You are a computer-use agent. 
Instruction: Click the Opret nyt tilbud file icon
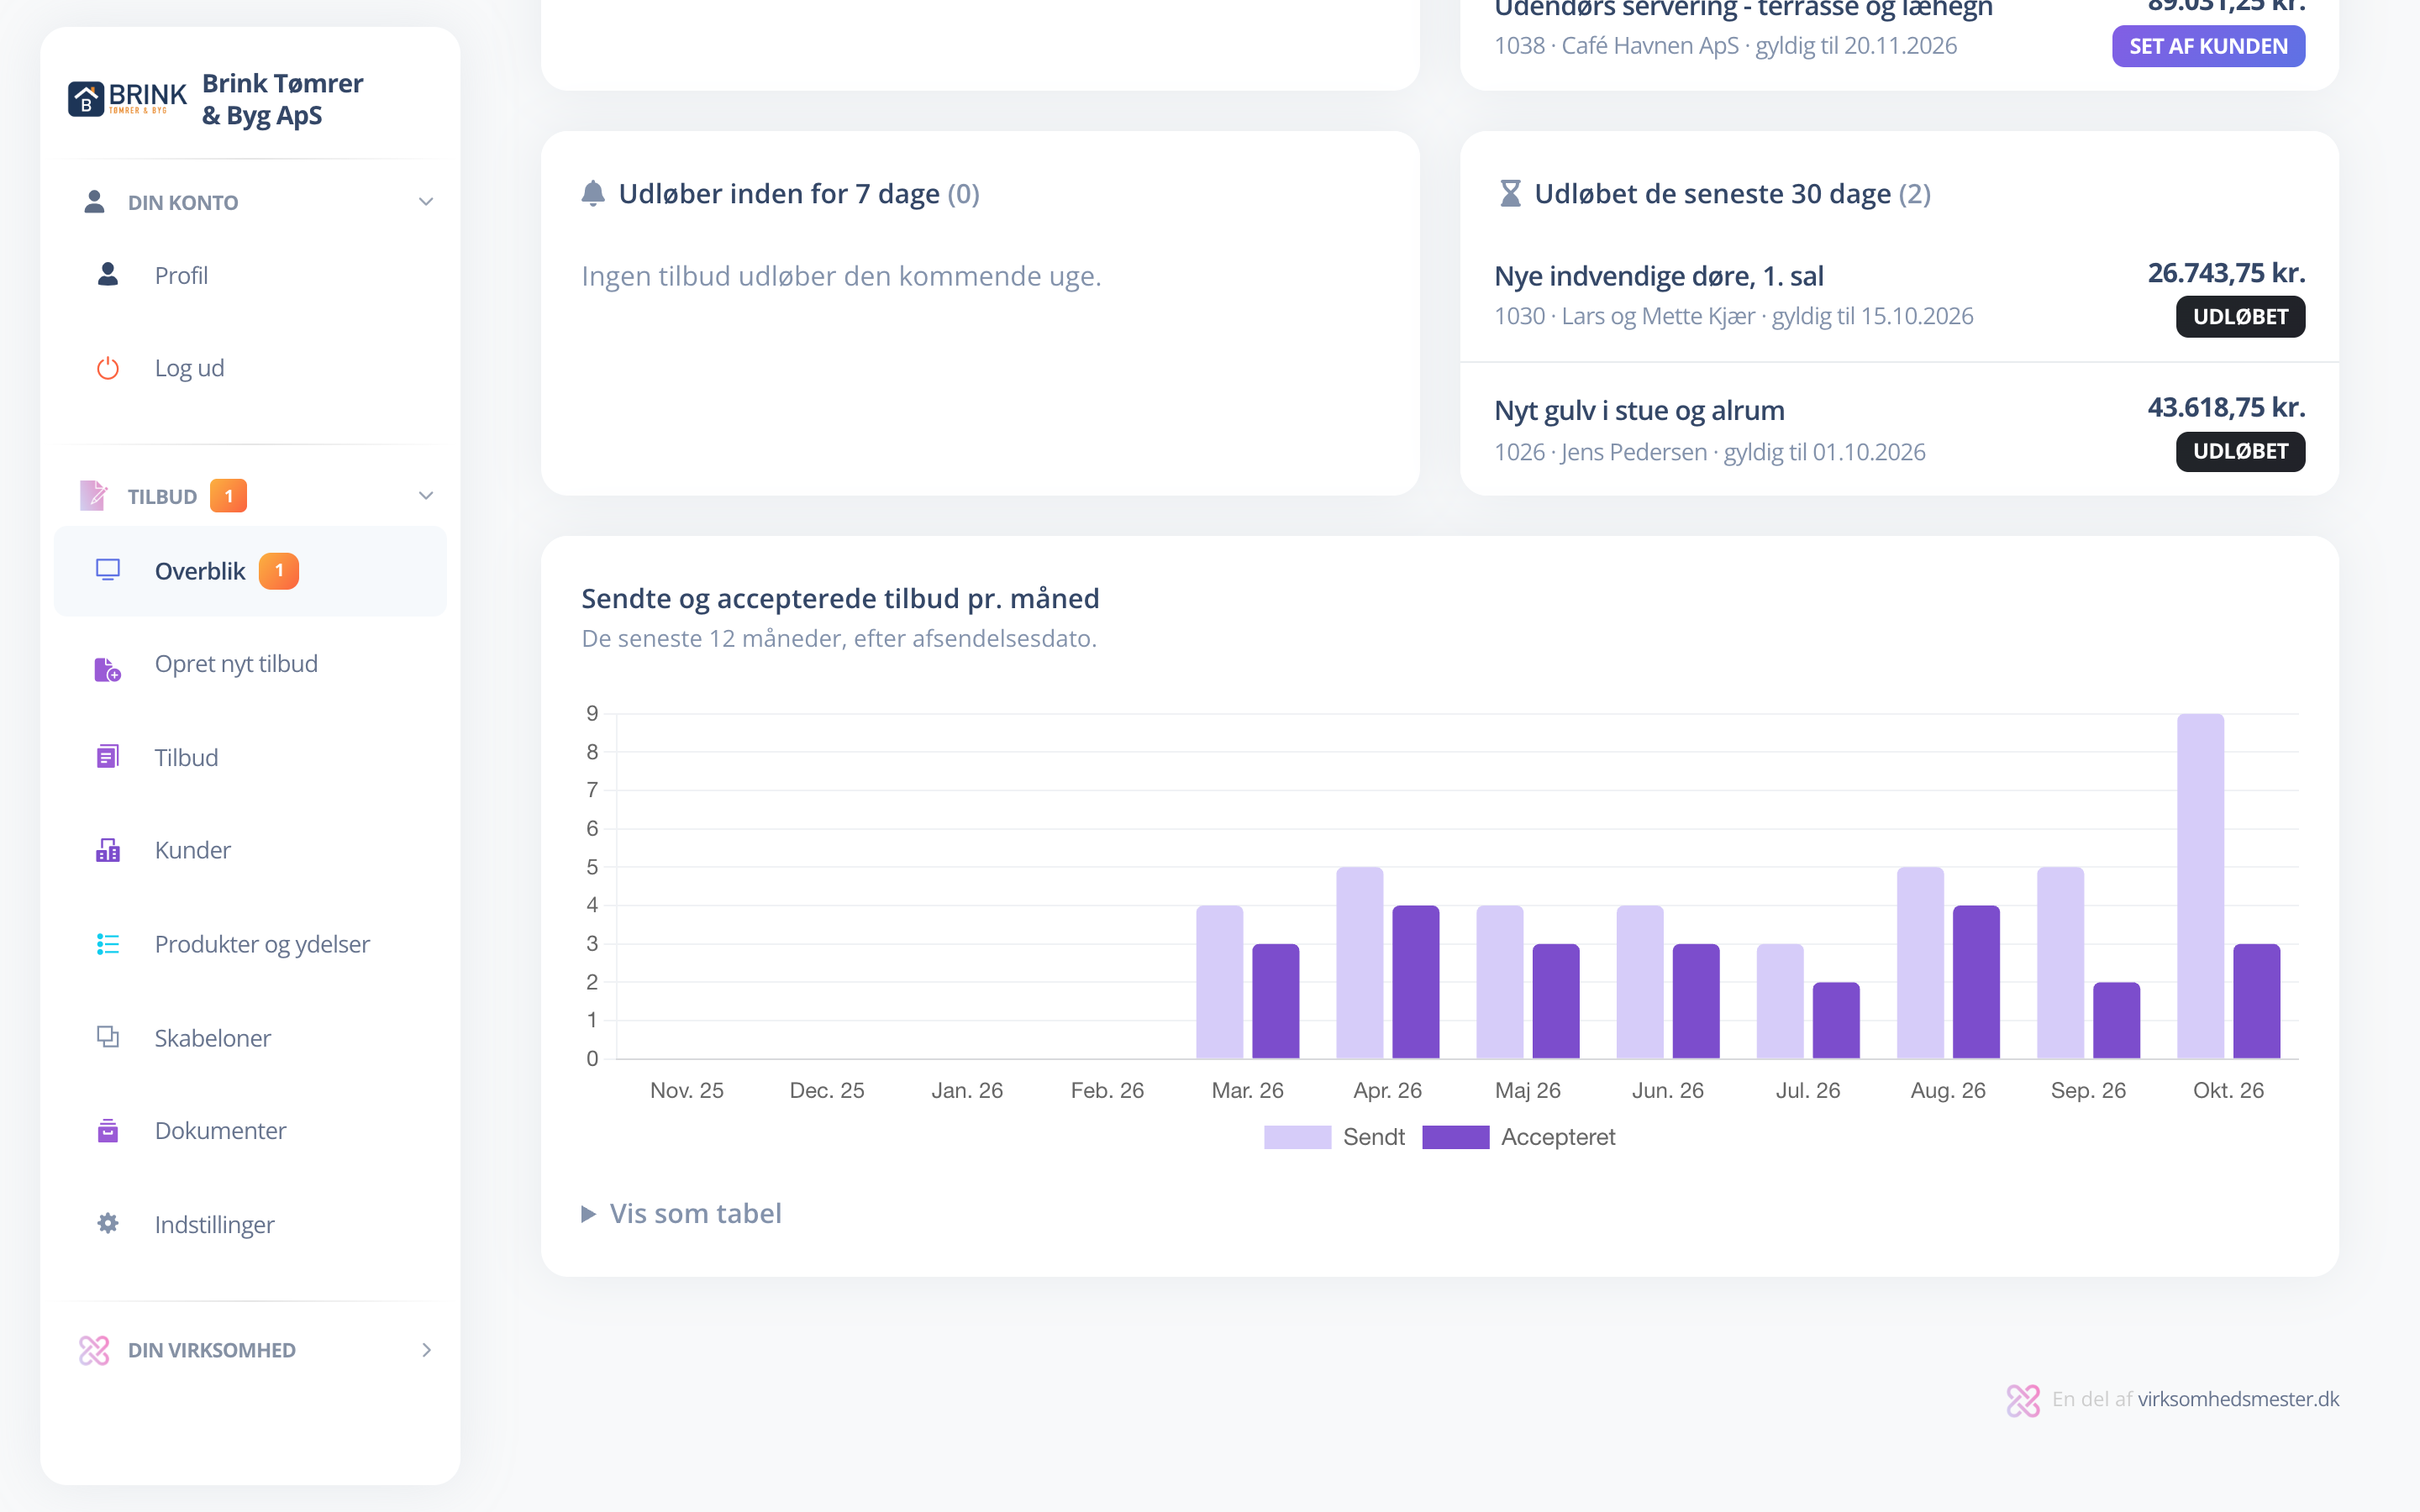(x=108, y=669)
